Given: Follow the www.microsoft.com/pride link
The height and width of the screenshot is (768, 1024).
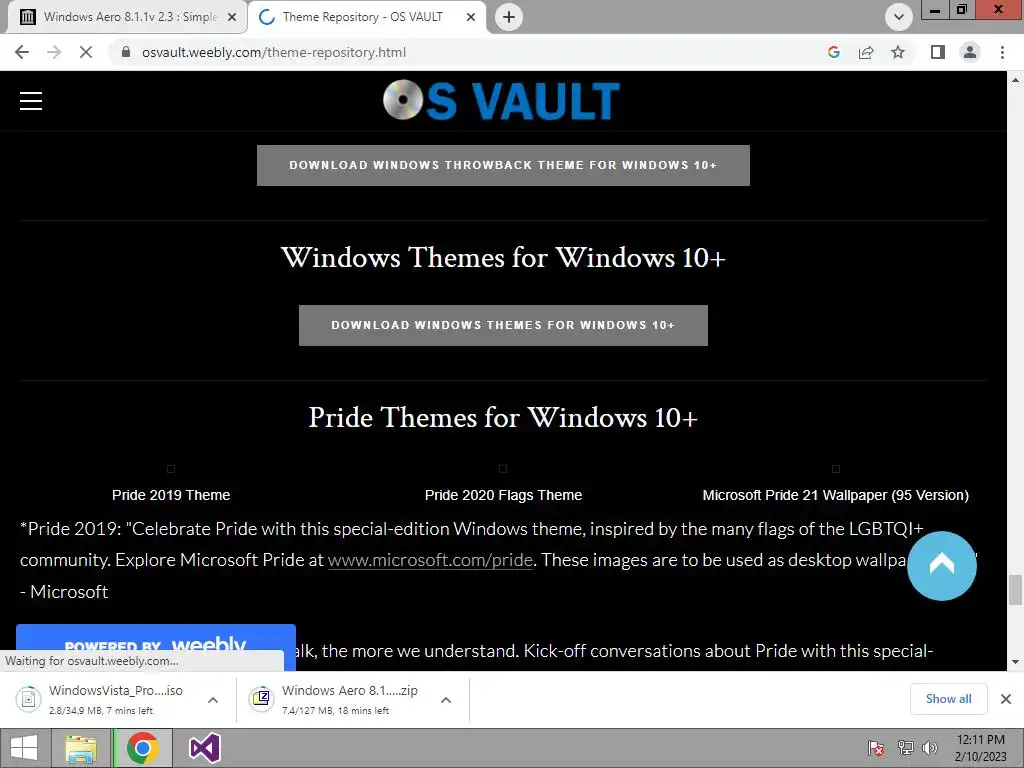Looking at the screenshot, I should click(x=430, y=560).
